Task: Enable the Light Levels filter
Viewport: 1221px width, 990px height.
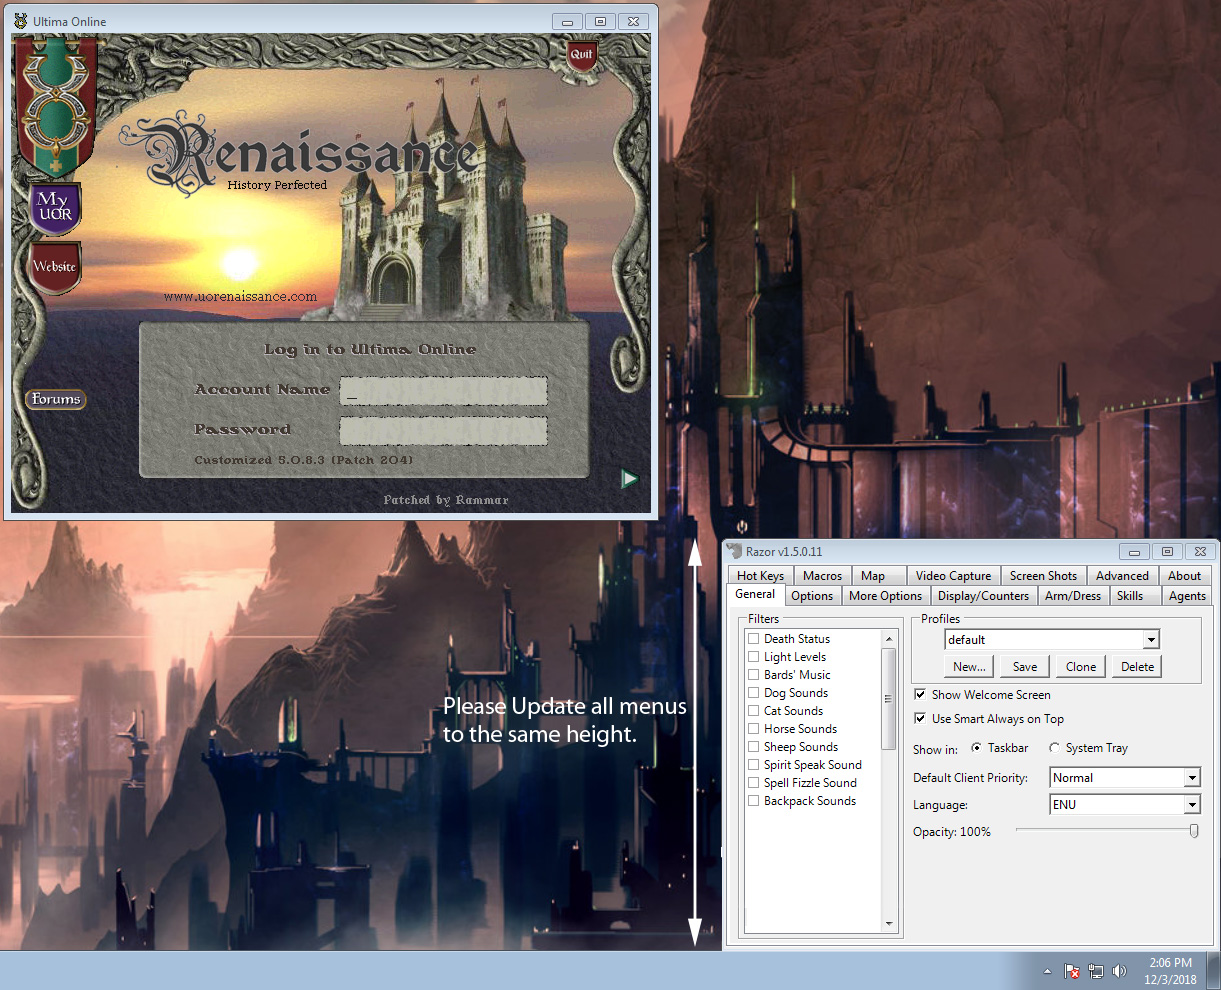Action: [754, 657]
